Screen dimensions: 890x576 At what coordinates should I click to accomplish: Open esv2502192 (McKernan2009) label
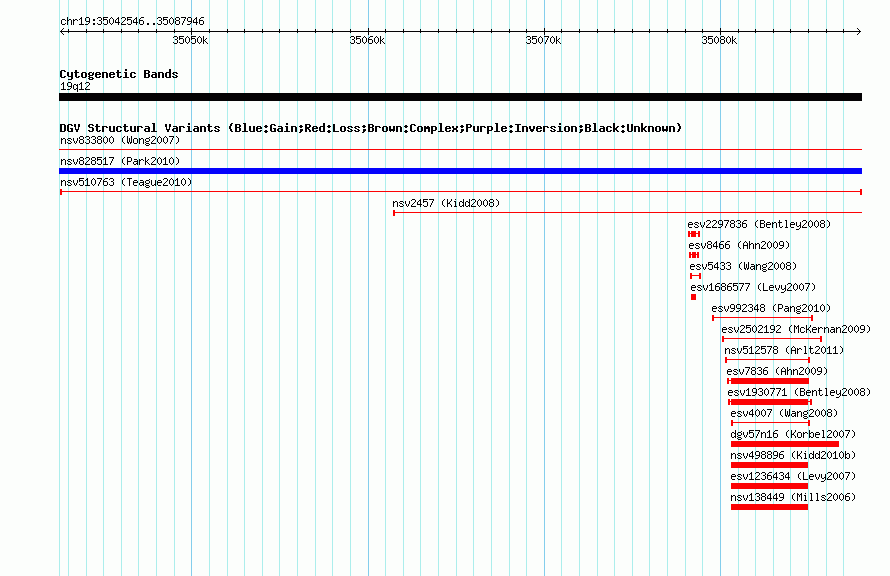tap(796, 329)
